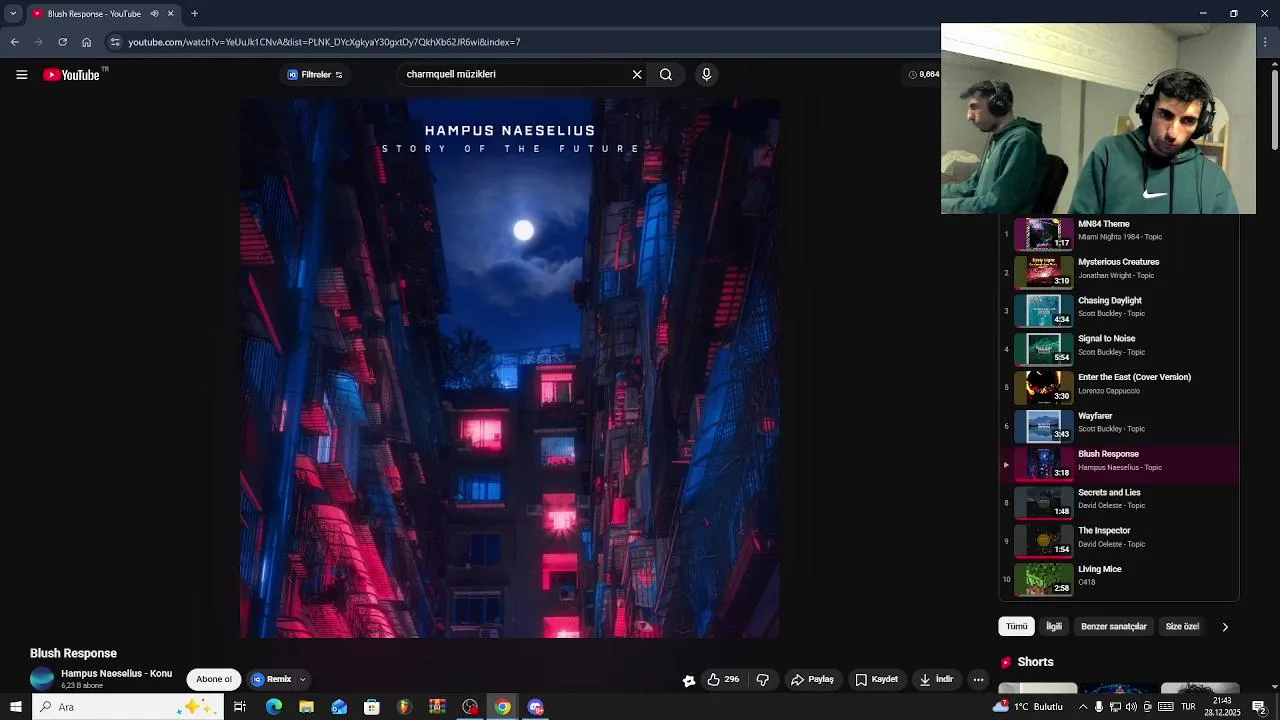The image size is (1280, 720).
Task: Open the weather widget showing 1°C Bulutlu
Action: pyautogui.click(x=1027, y=707)
